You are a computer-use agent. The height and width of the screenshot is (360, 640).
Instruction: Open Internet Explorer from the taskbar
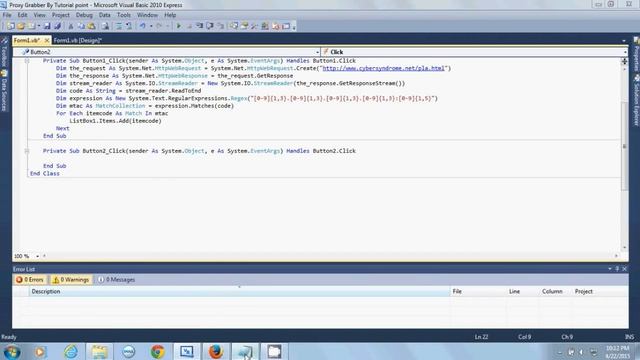click(x=71, y=351)
